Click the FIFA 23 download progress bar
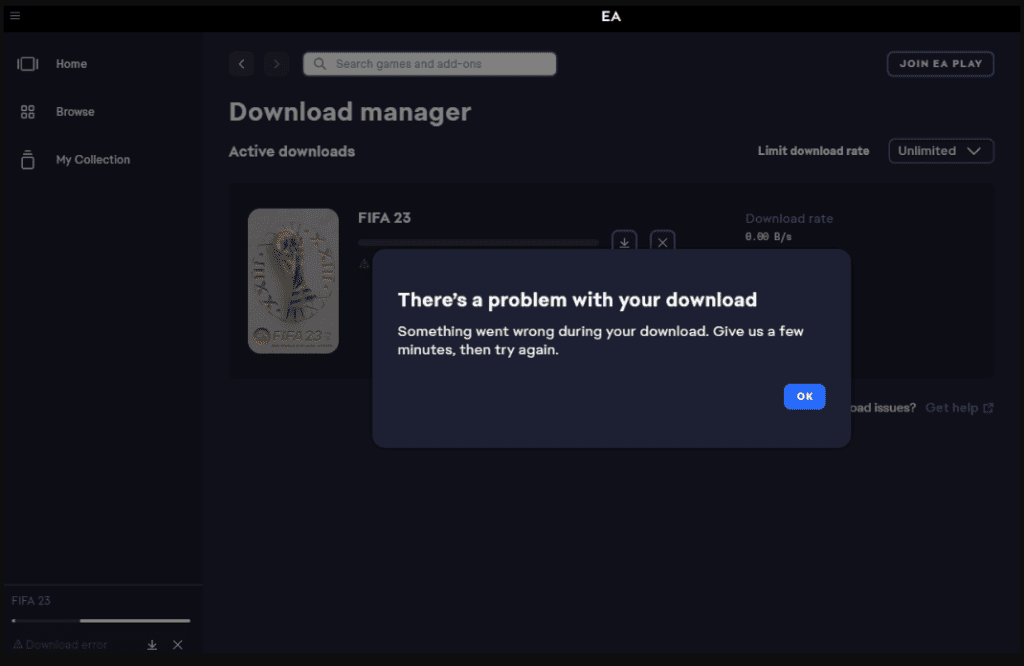Screen dimensions: 1024x666 coord(478,242)
